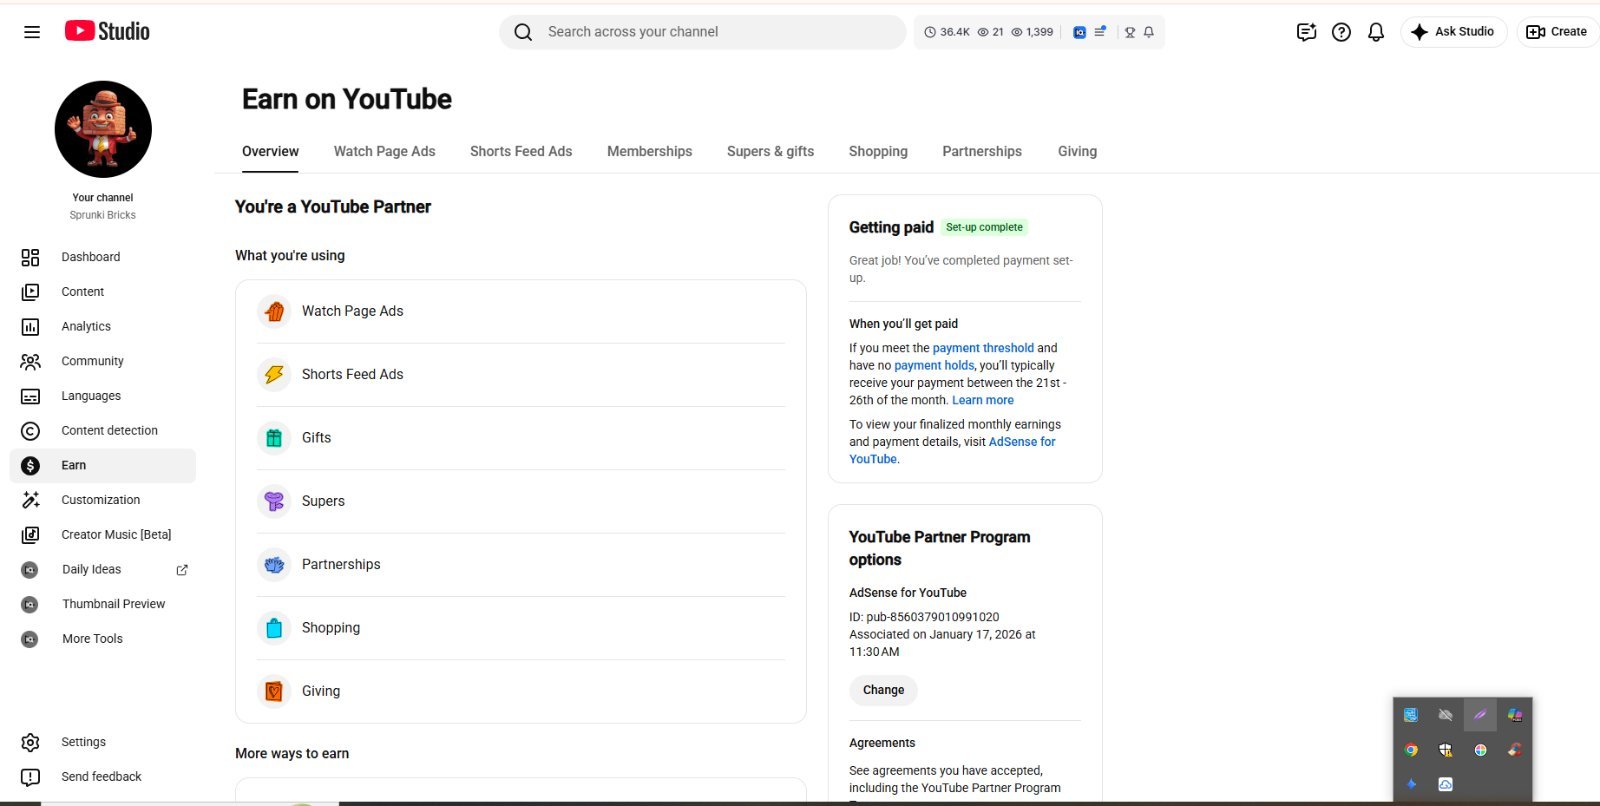Viewport: 1600px width, 806px height.
Task: Click the Create button
Action: (1558, 32)
